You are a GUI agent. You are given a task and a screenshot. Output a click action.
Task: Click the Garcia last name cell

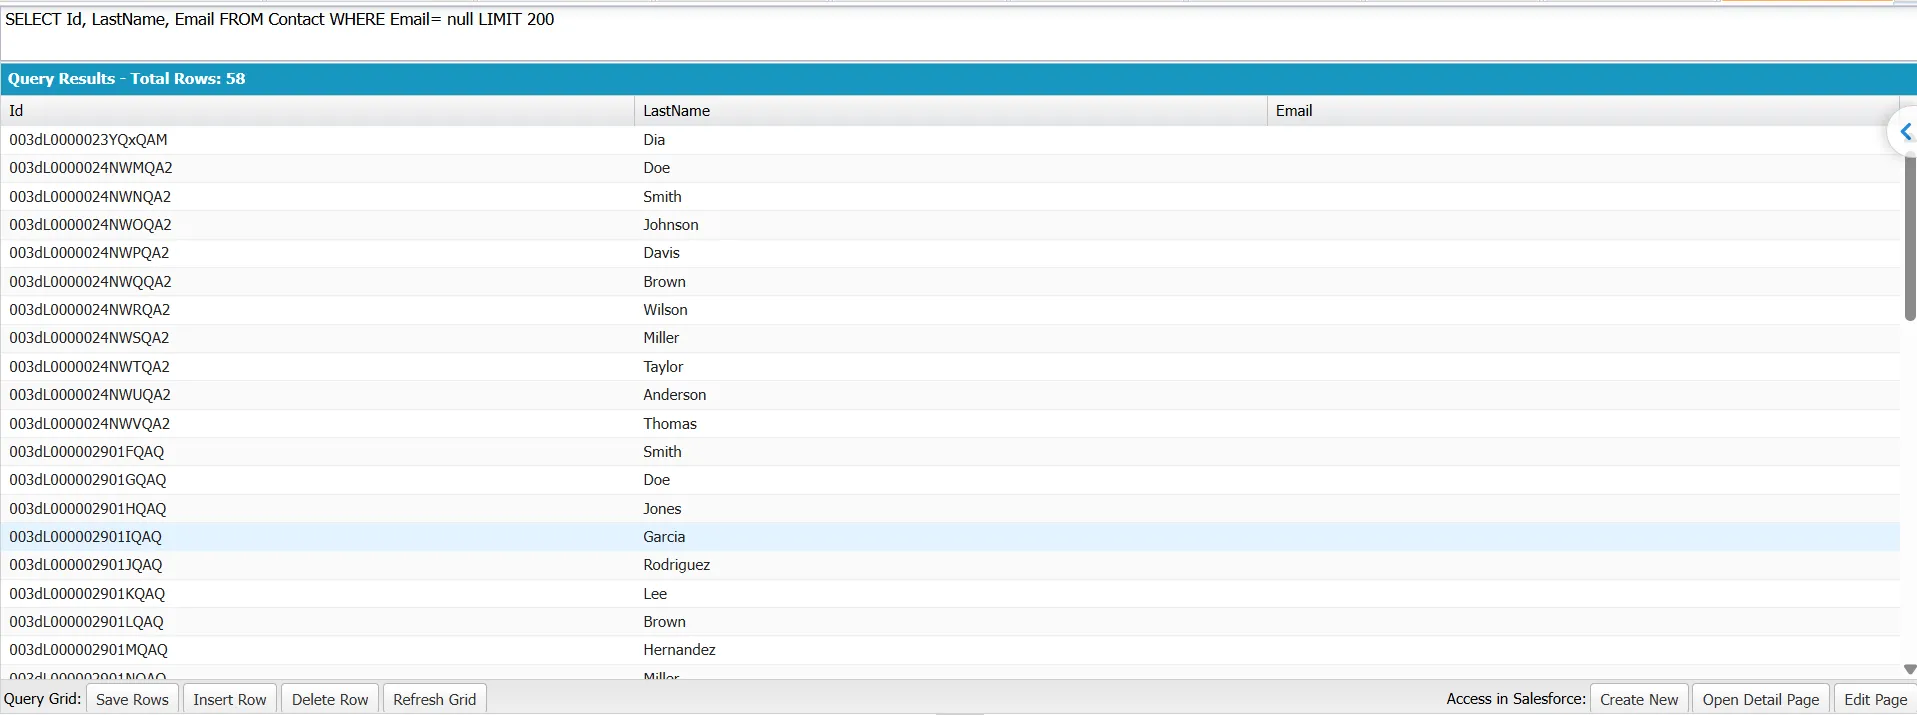[x=950, y=537]
